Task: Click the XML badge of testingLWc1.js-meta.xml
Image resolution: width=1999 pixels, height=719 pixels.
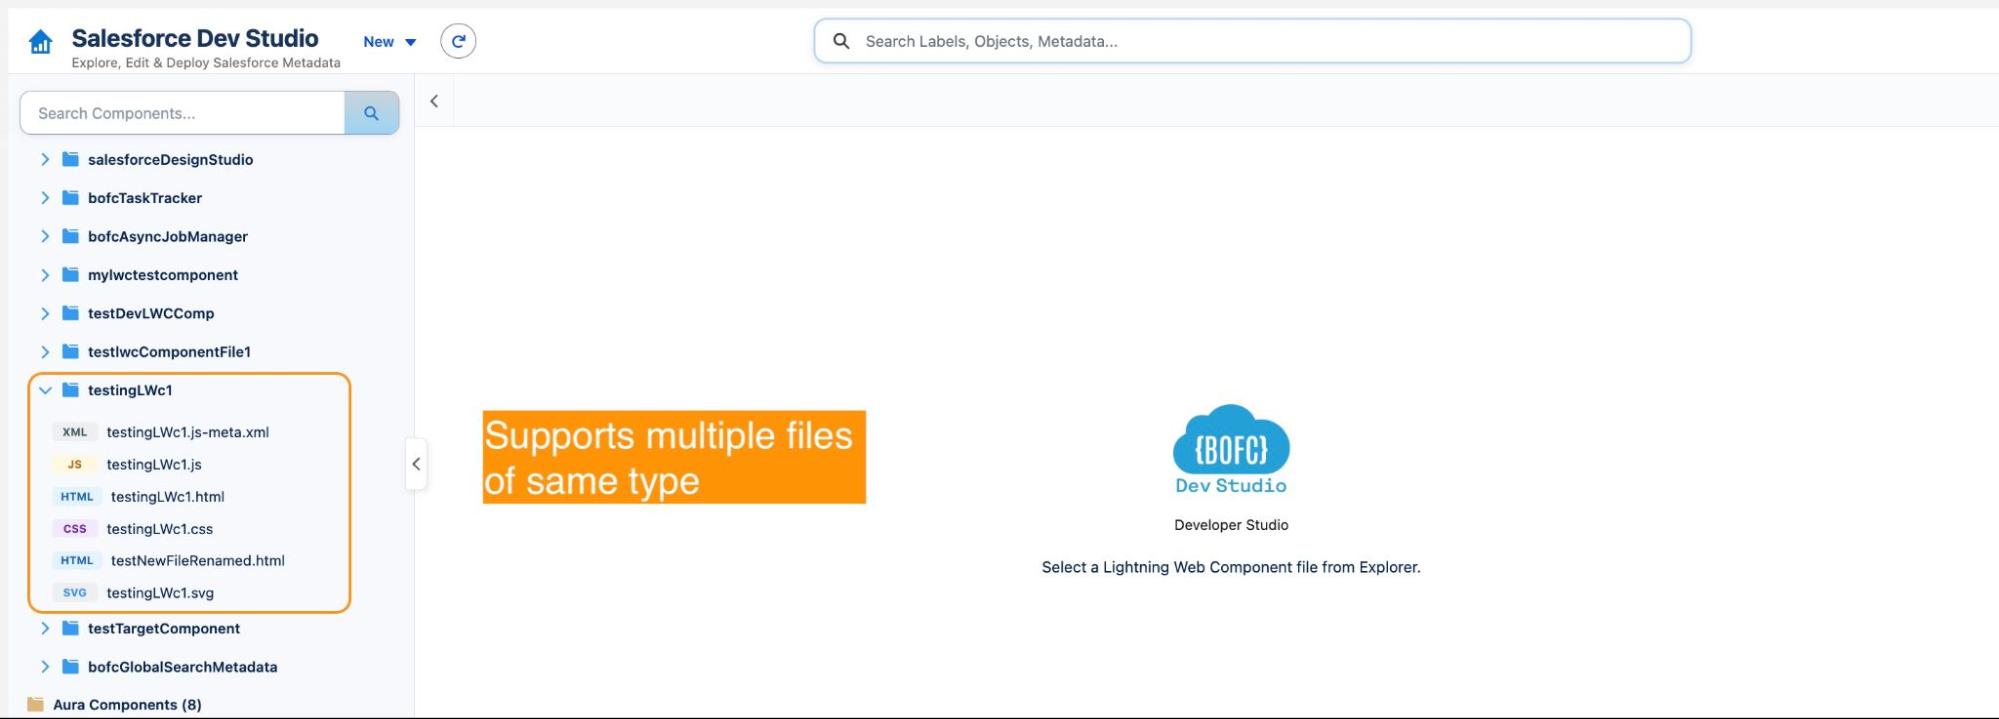Action: [75, 432]
